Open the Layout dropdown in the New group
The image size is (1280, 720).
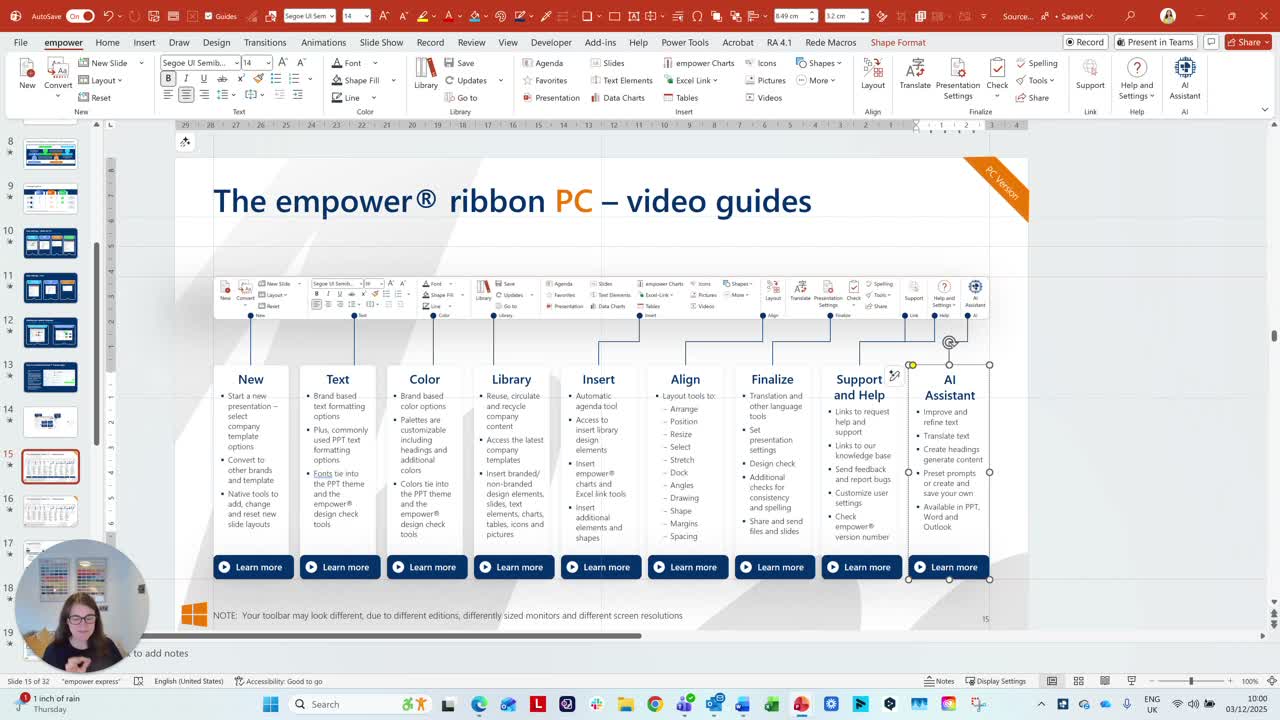pos(99,80)
